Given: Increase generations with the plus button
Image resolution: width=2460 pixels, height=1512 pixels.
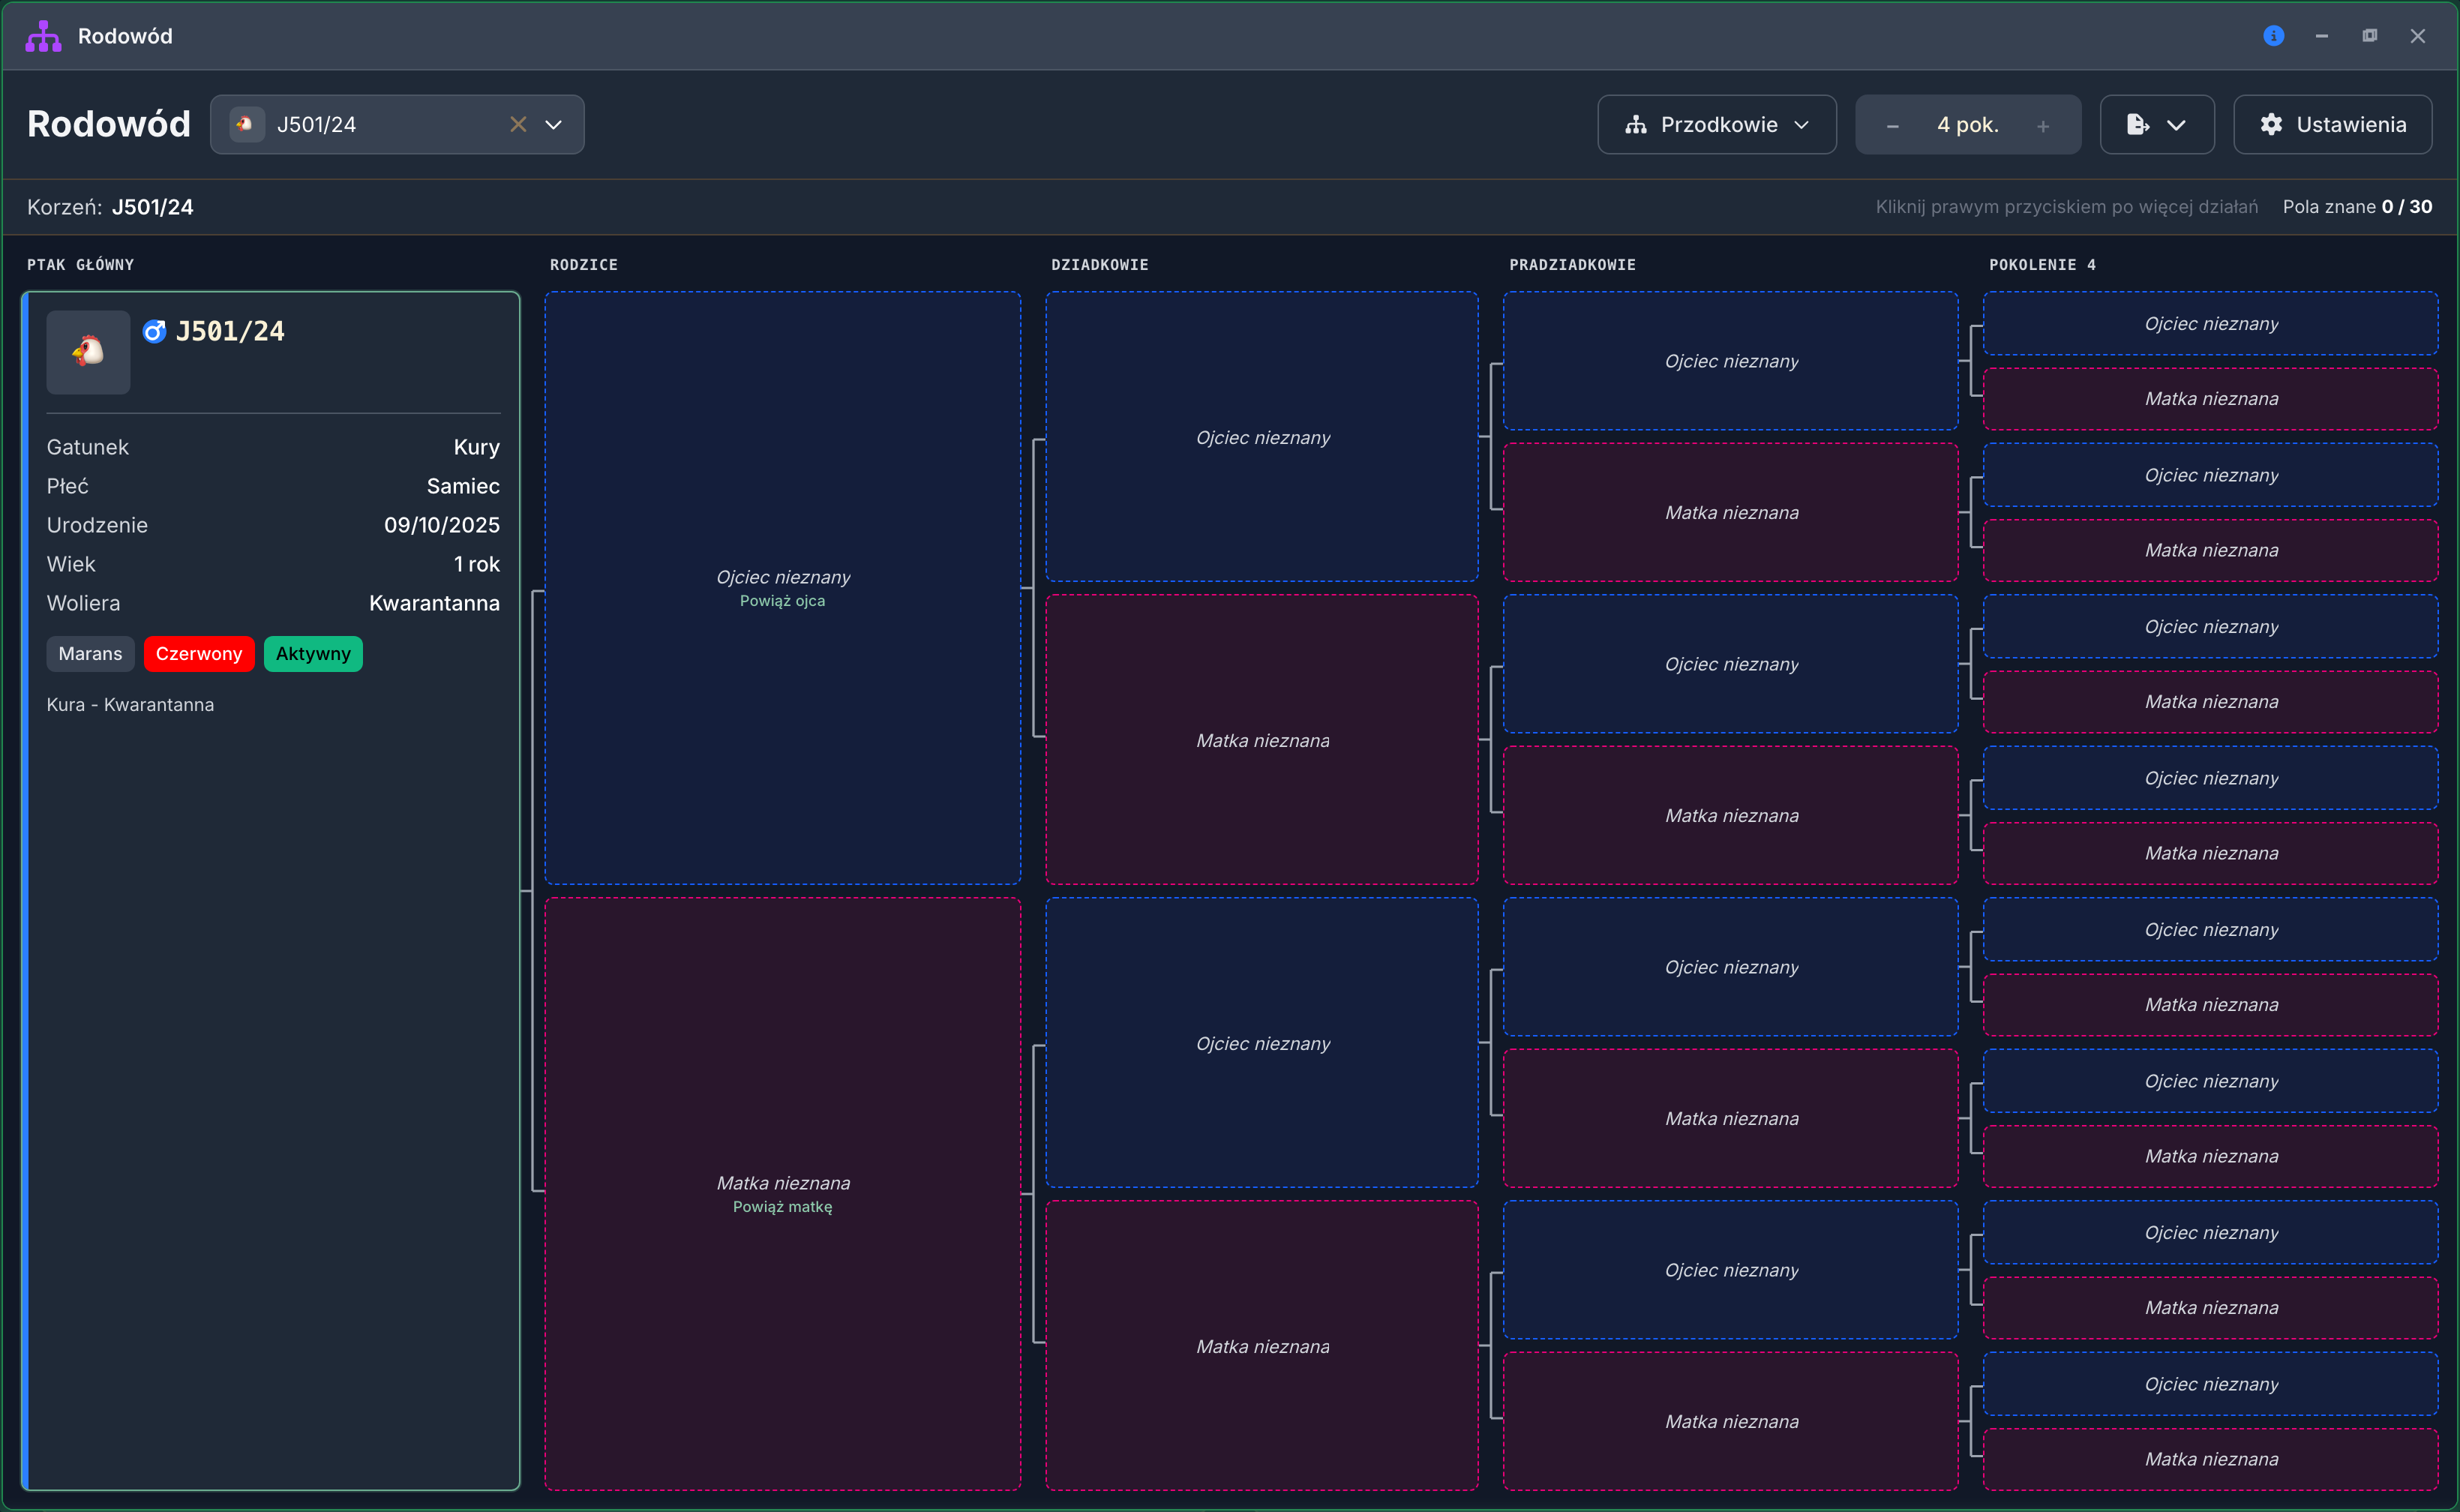Looking at the screenshot, I should click(x=2043, y=126).
